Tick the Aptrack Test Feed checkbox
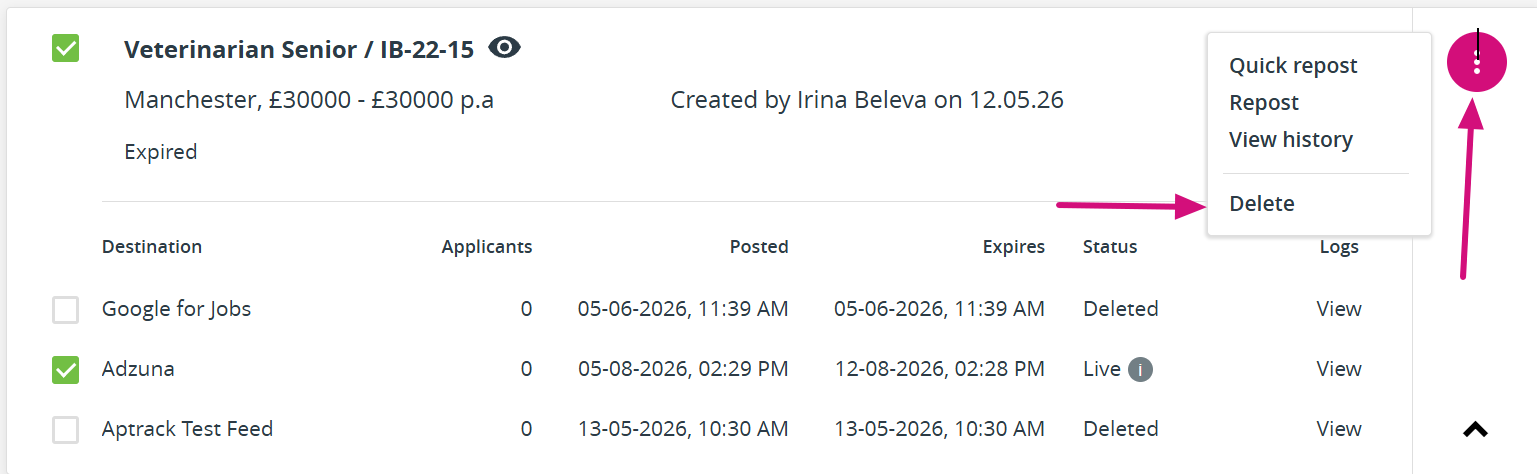The height and width of the screenshot is (474, 1537). (x=66, y=430)
